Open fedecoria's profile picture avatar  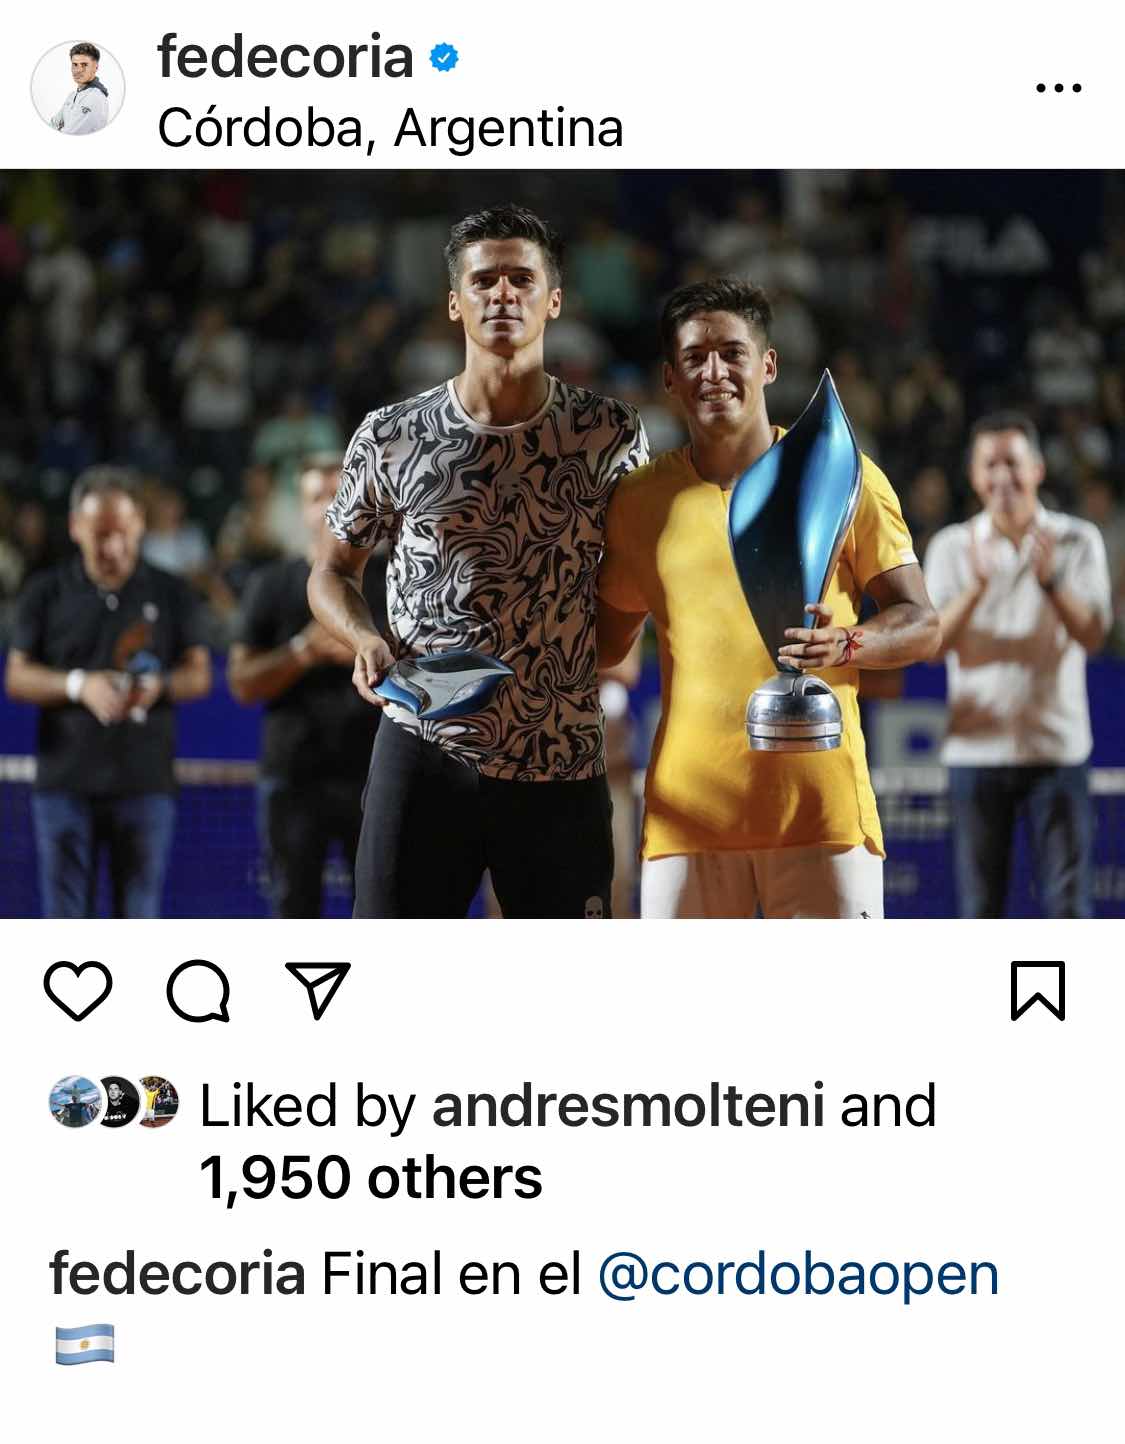coord(78,88)
